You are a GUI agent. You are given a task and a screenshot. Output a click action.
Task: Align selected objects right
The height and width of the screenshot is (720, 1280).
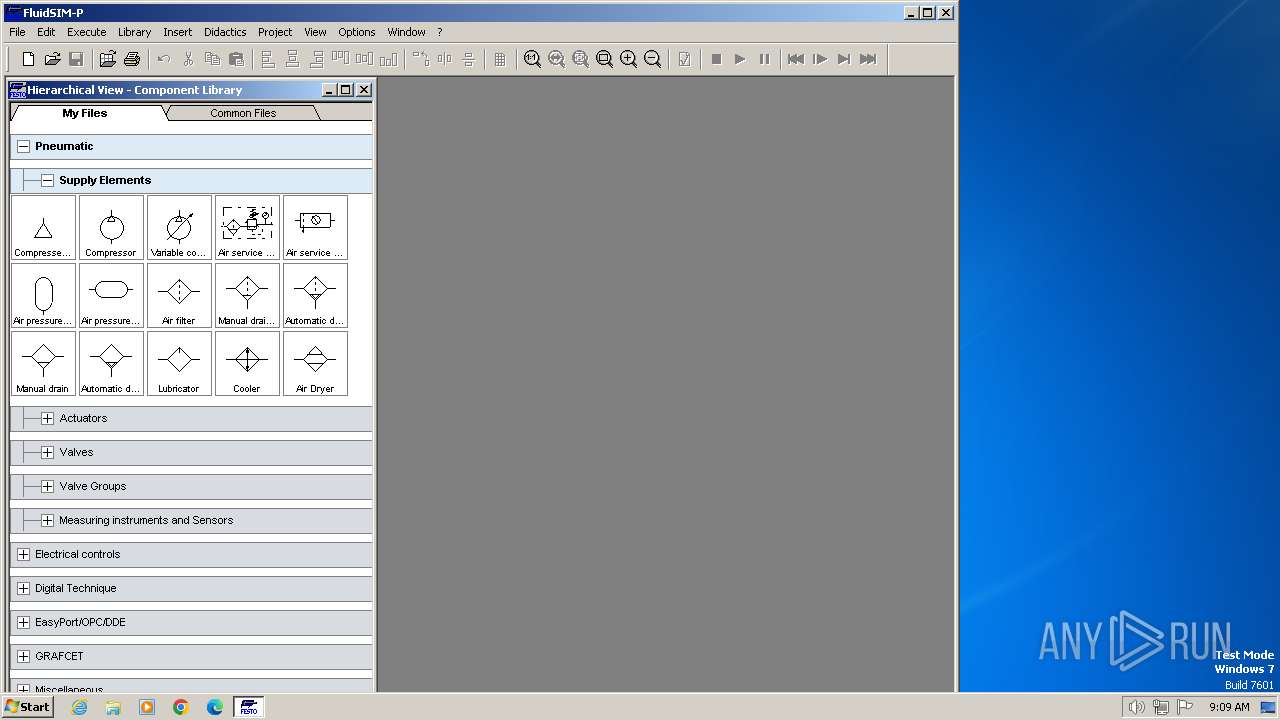316,59
